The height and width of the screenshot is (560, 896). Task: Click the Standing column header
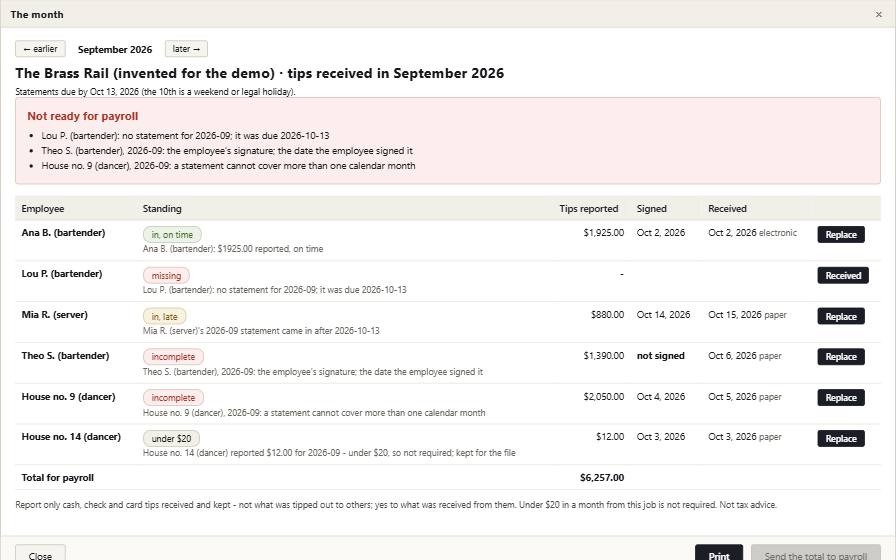(162, 209)
